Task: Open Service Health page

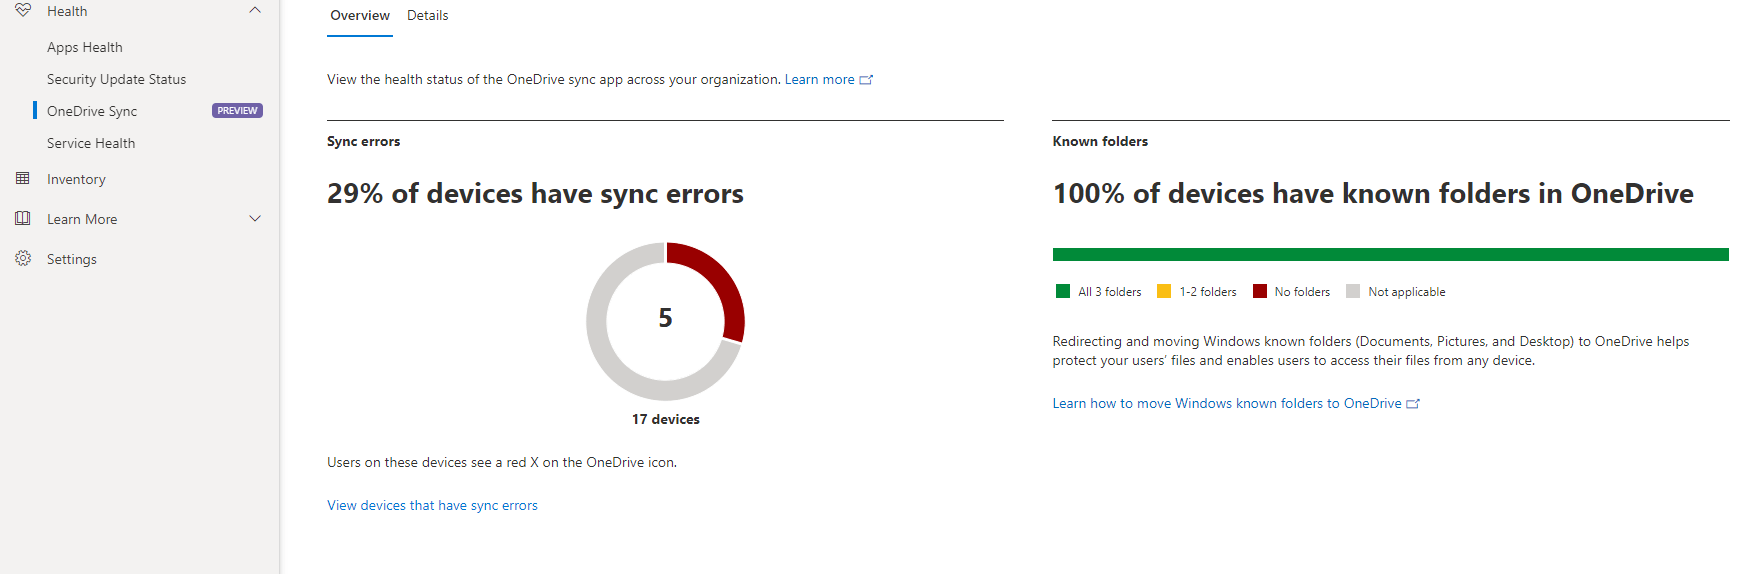Action: point(91,143)
